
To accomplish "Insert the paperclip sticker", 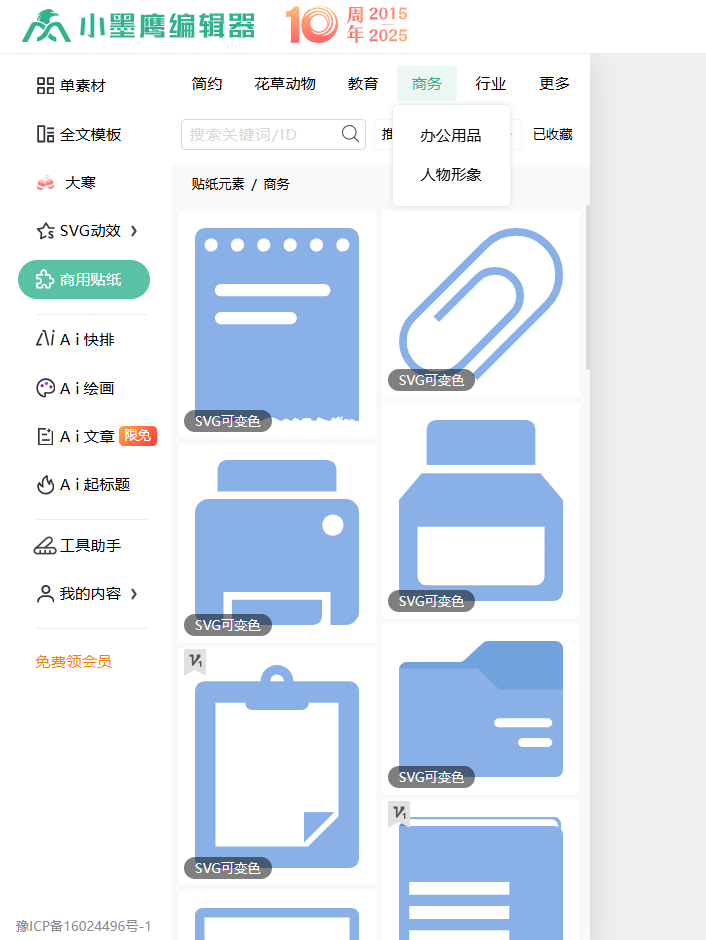I will pos(480,303).
